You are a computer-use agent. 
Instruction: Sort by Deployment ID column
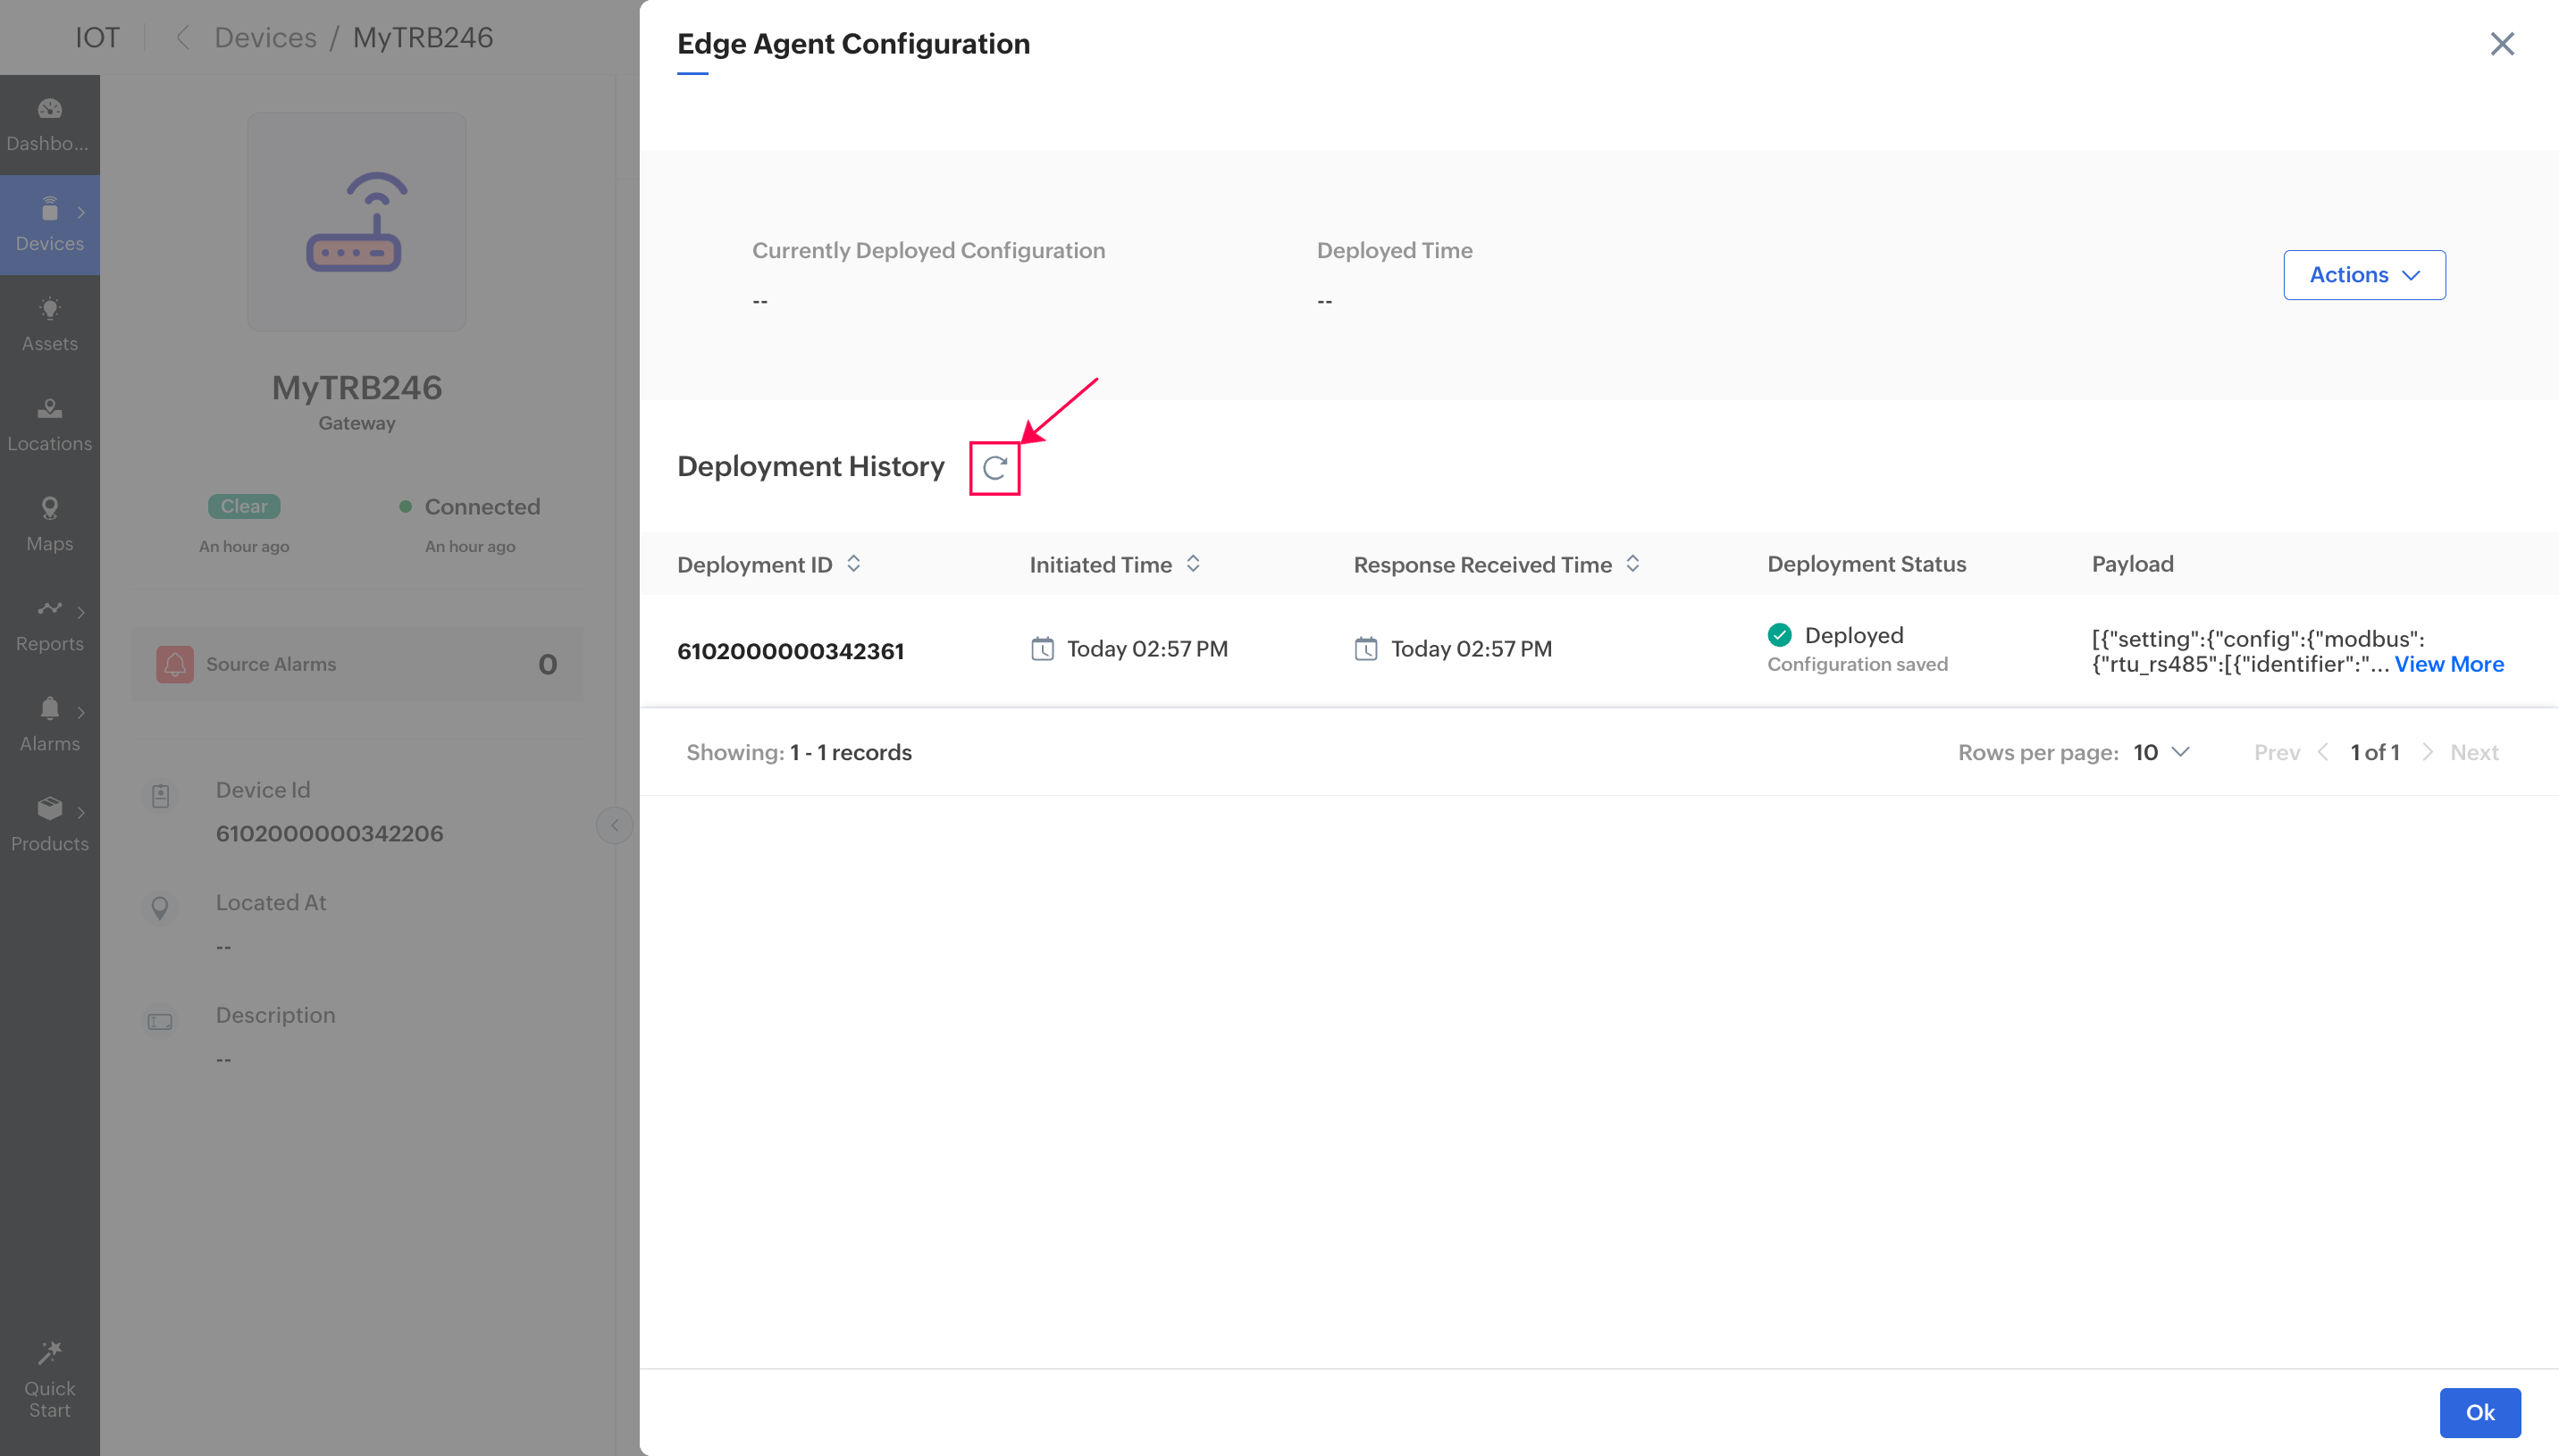tap(853, 564)
